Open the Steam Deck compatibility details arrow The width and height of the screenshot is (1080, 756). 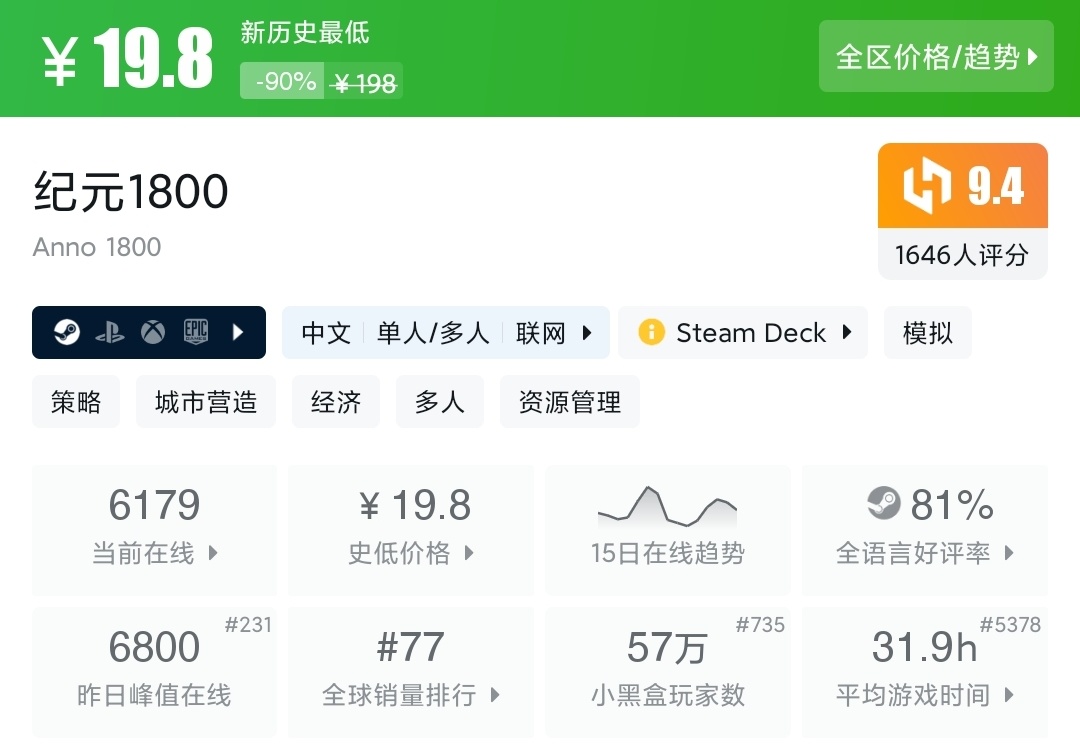point(846,332)
